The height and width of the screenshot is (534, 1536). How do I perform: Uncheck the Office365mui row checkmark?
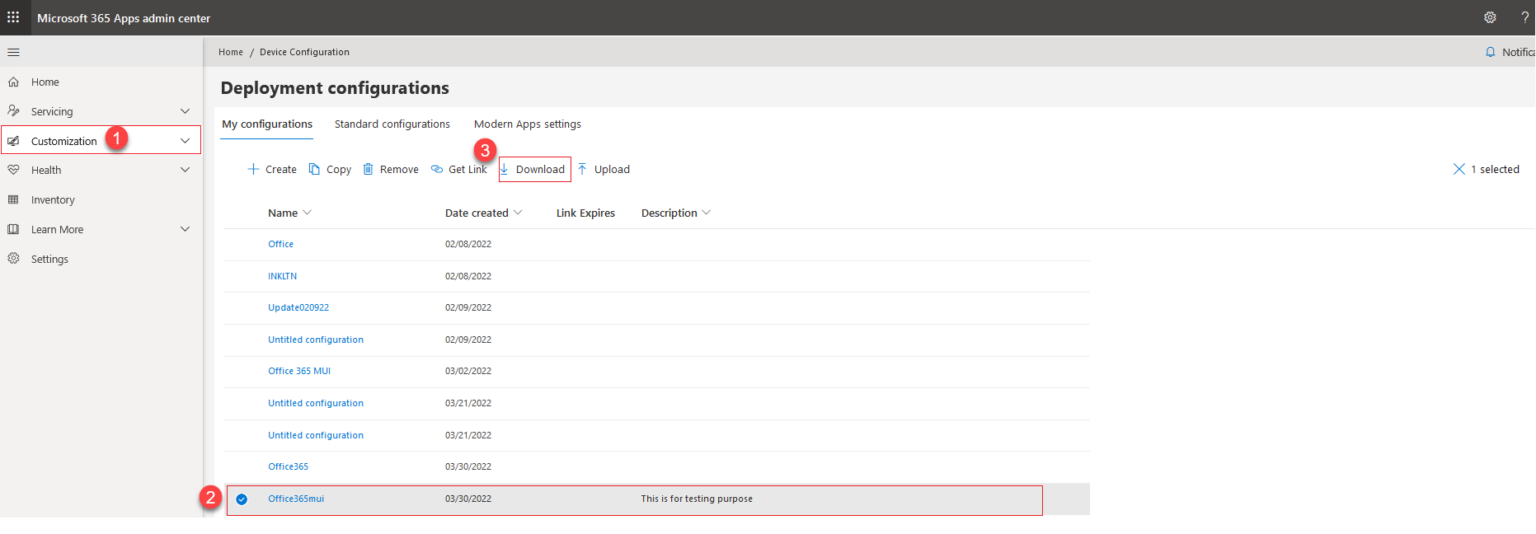tap(241, 499)
